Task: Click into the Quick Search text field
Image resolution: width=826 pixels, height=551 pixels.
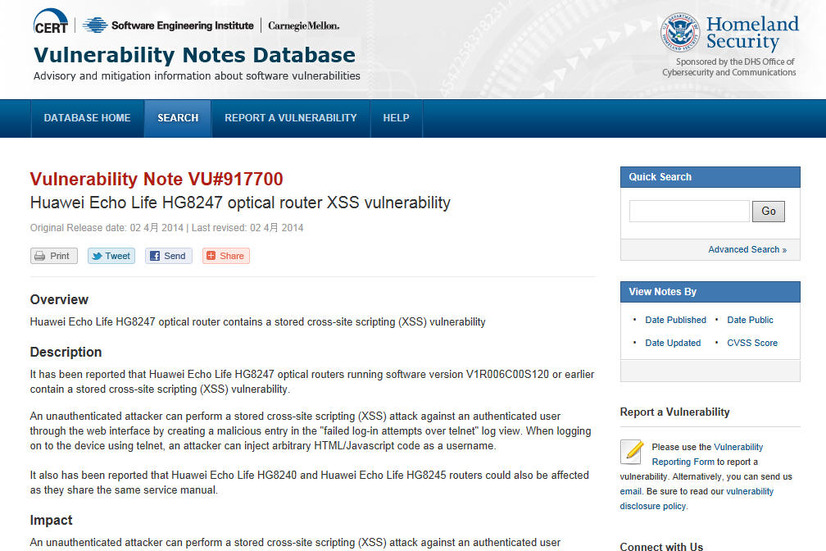Action: tap(689, 211)
